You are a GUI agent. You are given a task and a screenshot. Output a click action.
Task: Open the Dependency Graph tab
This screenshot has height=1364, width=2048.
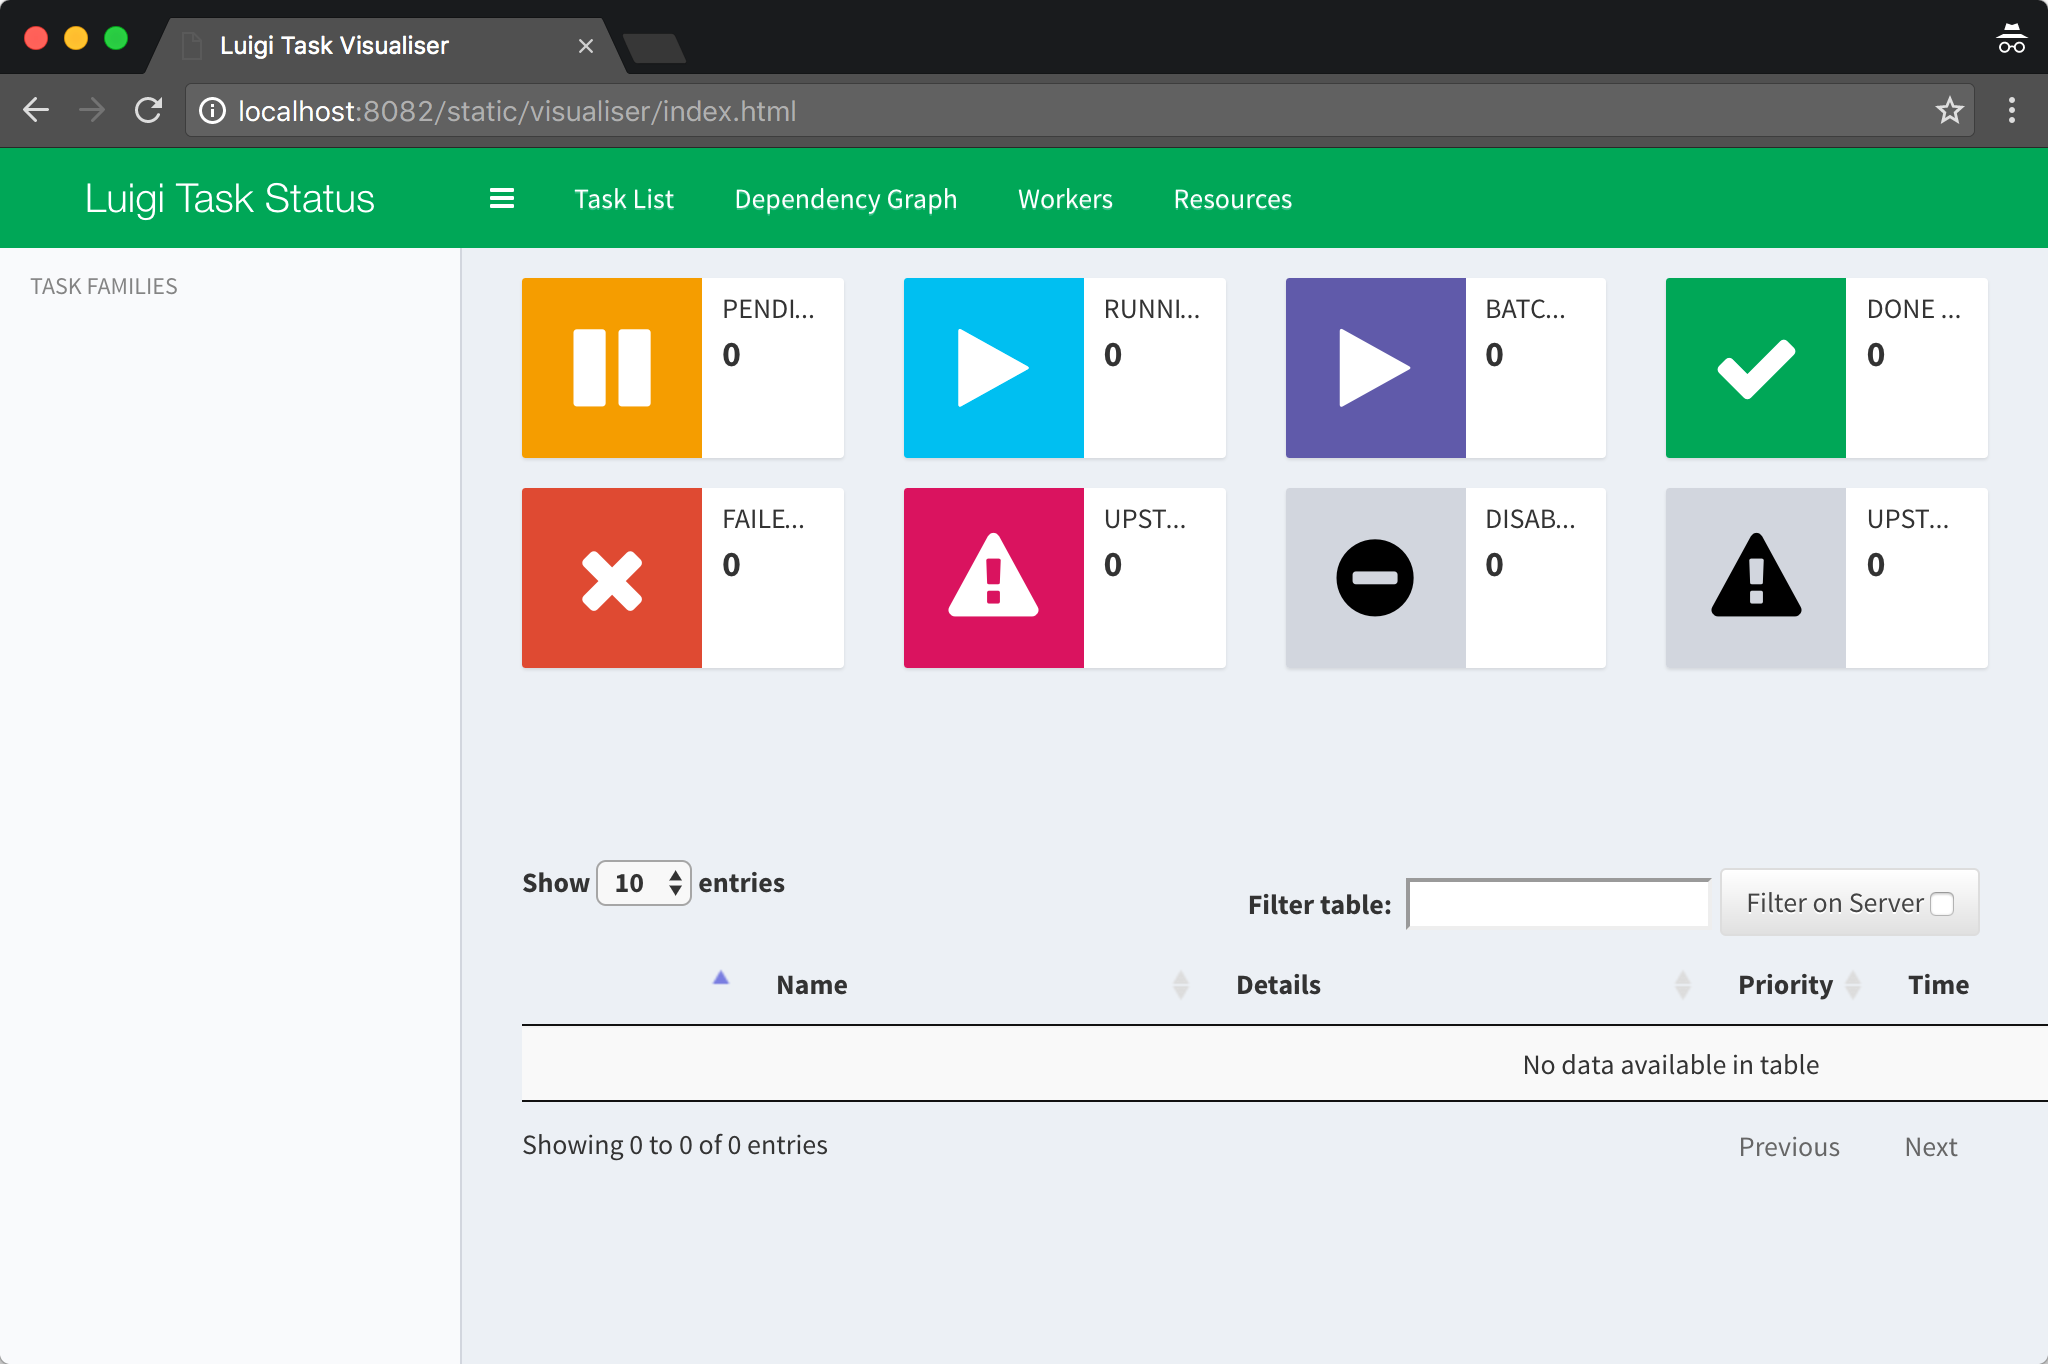pyautogui.click(x=846, y=199)
